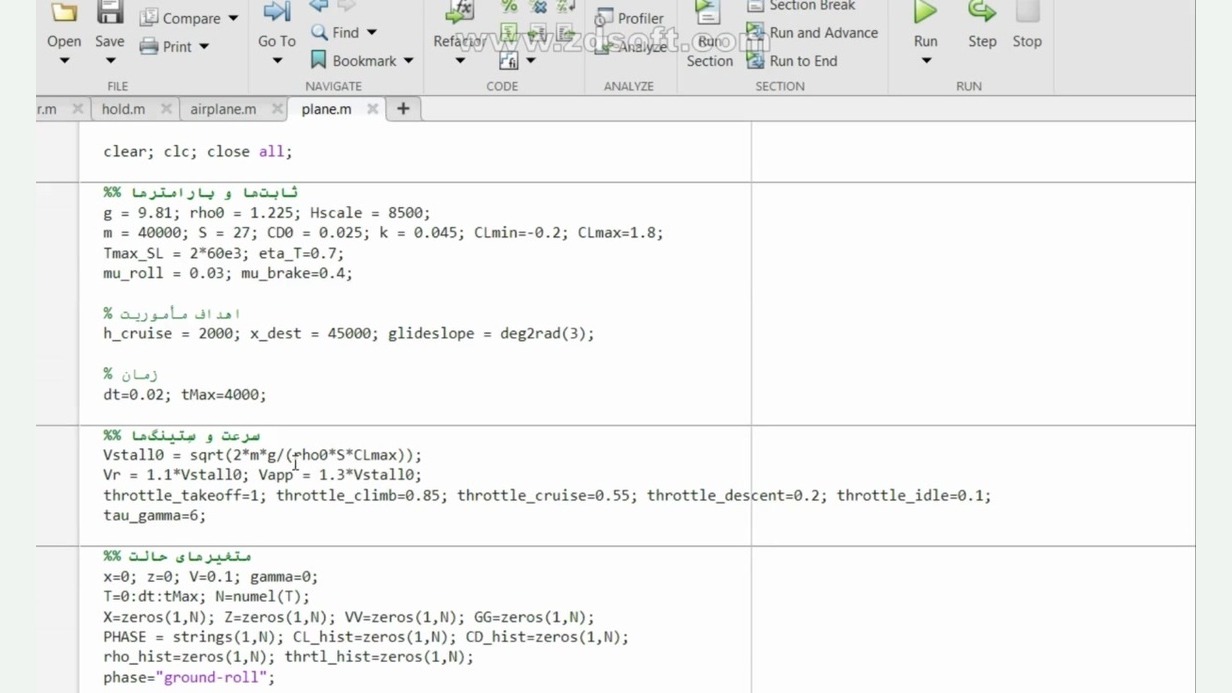
Task: Click the comment percent icon
Action: click(509, 7)
